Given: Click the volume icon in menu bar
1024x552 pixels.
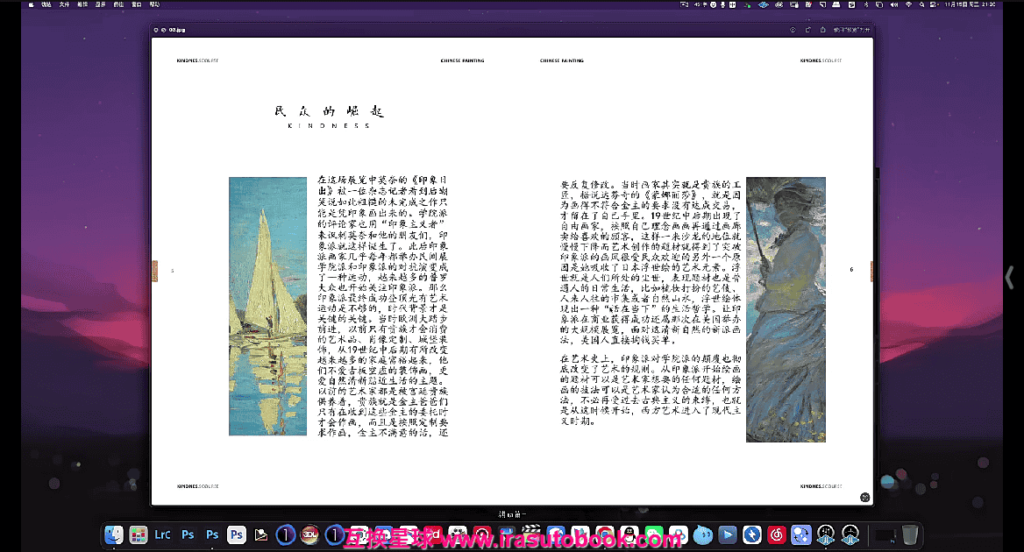Looking at the screenshot, I should (894, 4).
